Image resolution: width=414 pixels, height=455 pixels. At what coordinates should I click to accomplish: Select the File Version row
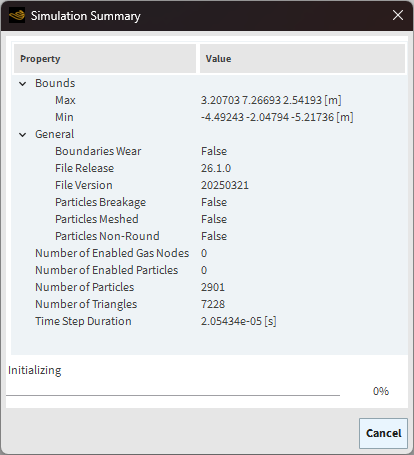(x=209, y=185)
